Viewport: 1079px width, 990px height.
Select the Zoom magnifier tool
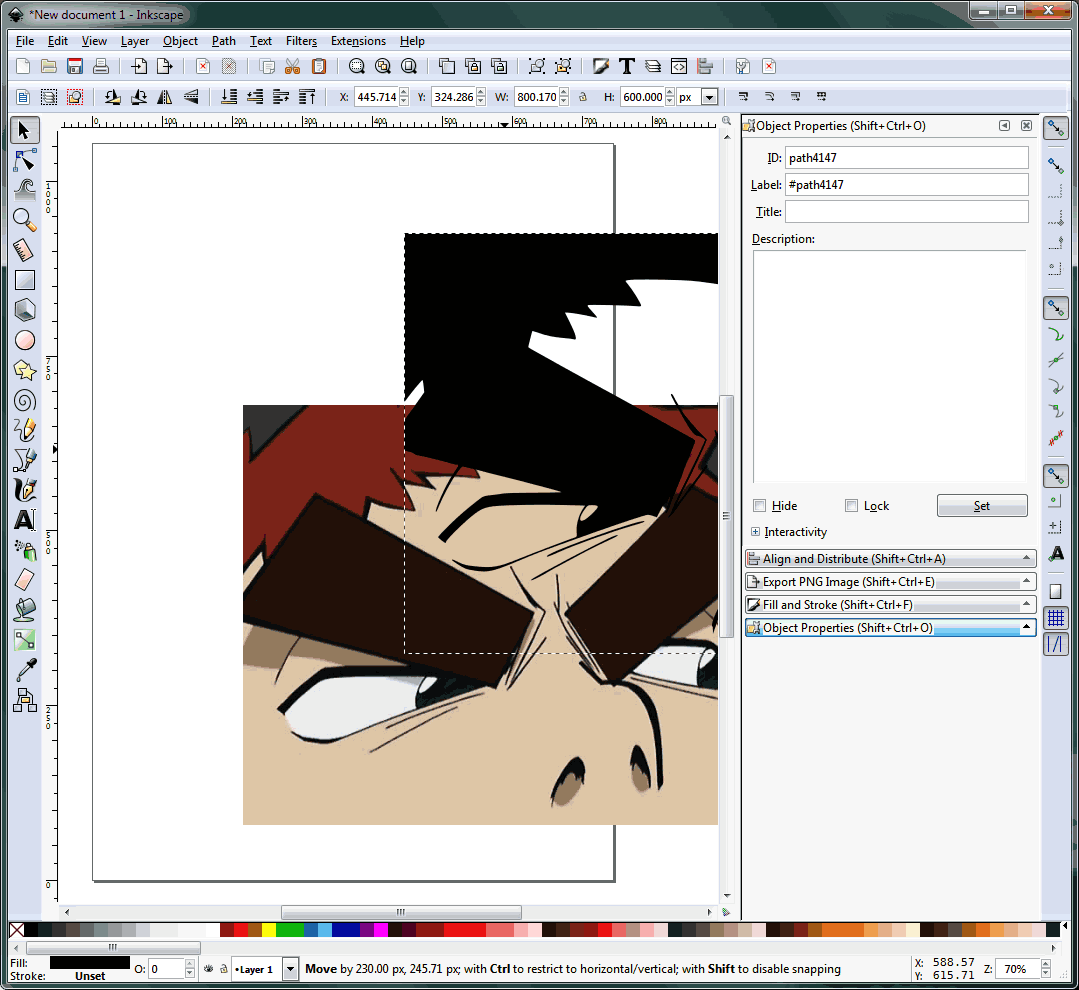pyautogui.click(x=24, y=220)
